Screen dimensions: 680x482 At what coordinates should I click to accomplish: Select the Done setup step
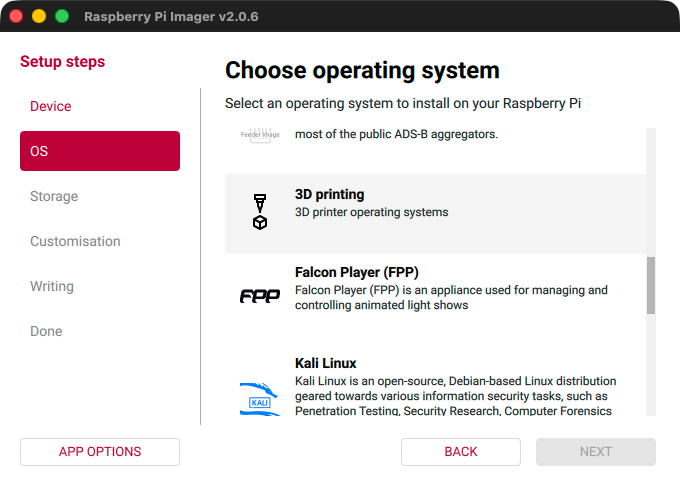(46, 331)
